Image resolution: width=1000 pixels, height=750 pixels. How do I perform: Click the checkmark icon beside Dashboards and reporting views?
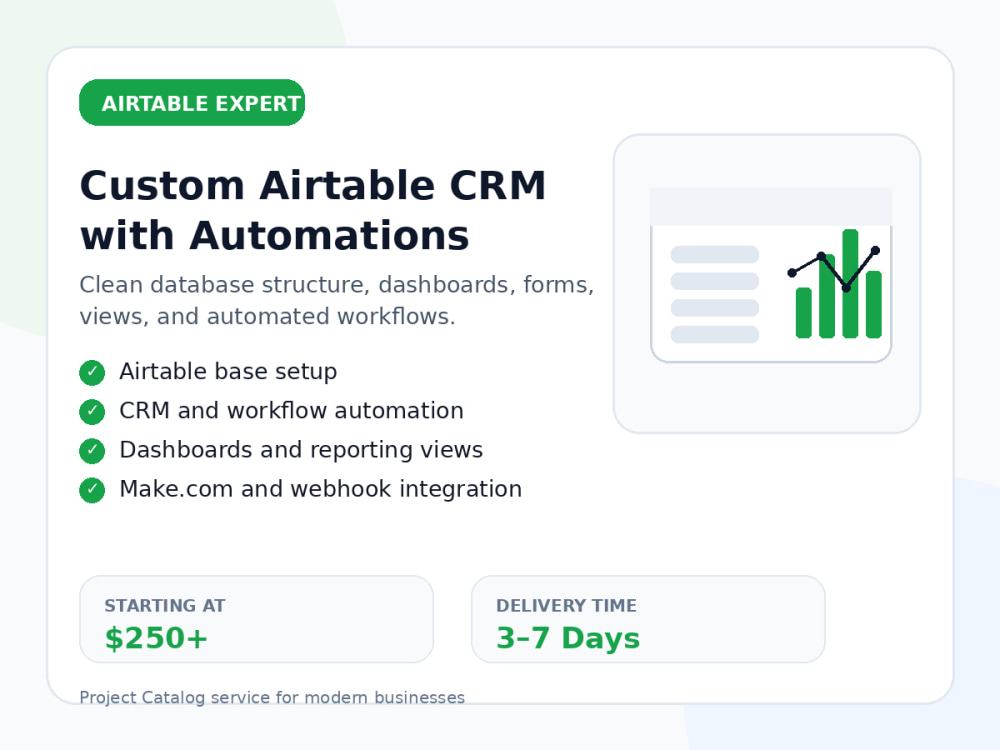tap(92, 451)
